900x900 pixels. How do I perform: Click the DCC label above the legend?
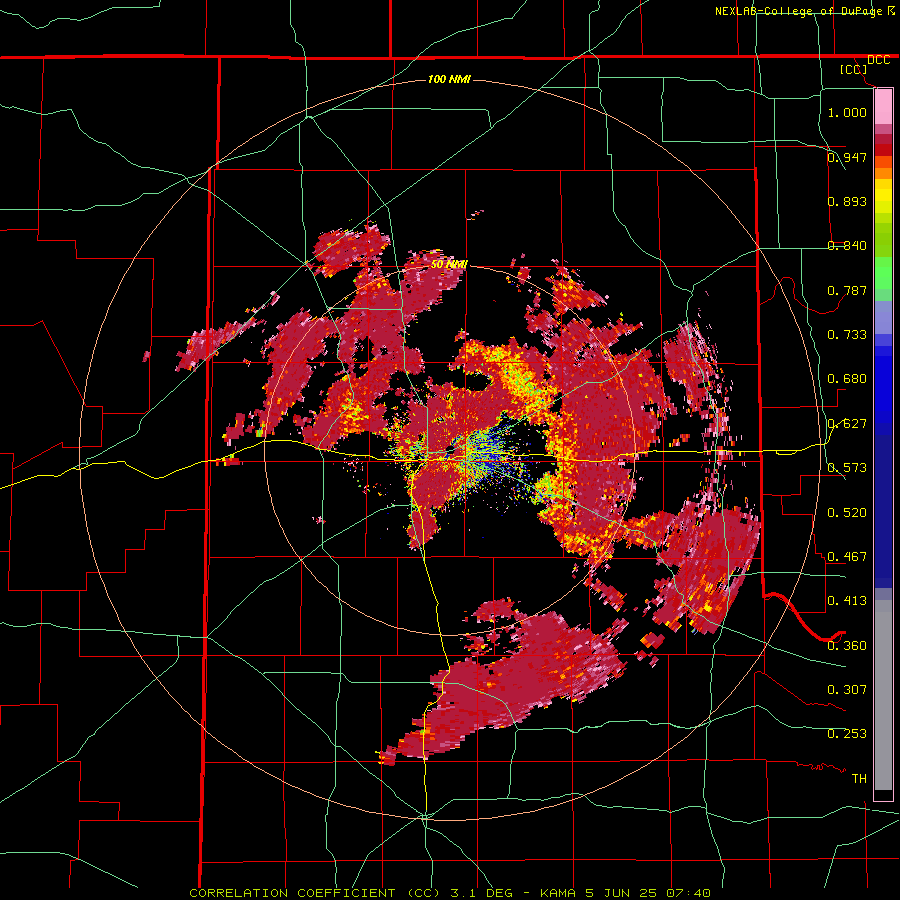pos(878,60)
